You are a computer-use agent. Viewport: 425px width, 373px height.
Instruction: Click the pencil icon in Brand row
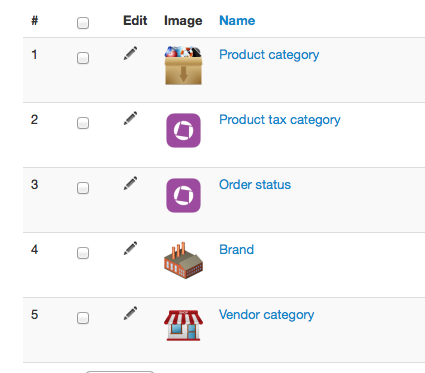pos(130,249)
